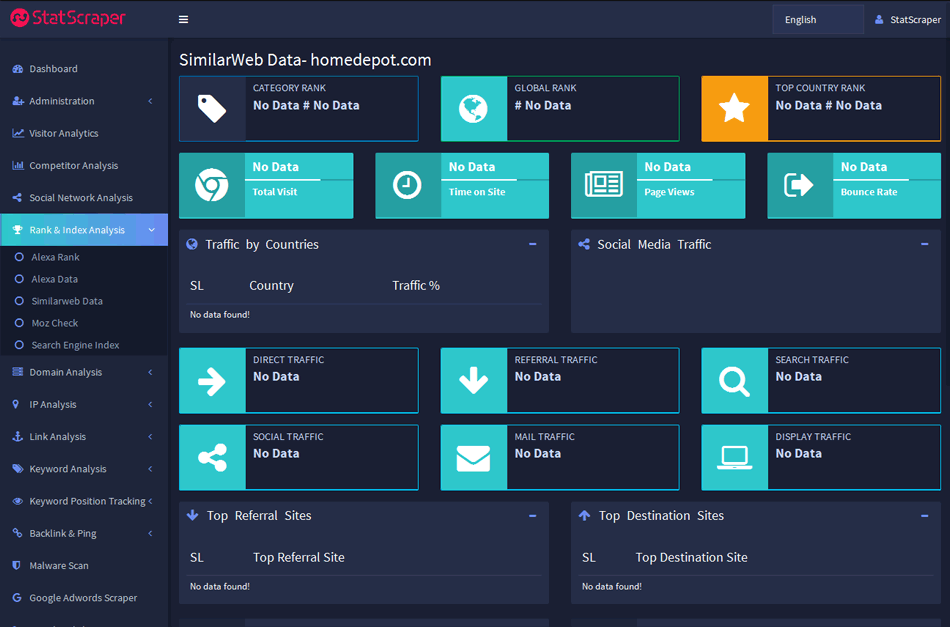This screenshot has height=627, width=950.
Task: Expand the Administration submenu arrow
Action: click(x=150, y=101)
